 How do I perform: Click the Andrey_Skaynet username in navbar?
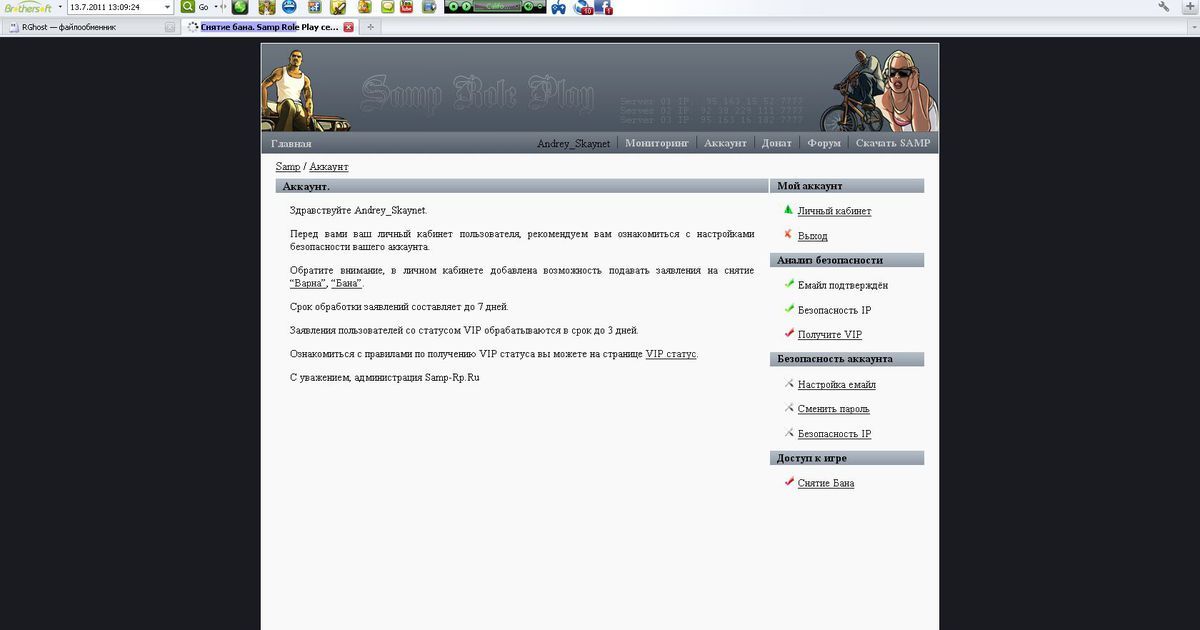pos(573,144)
